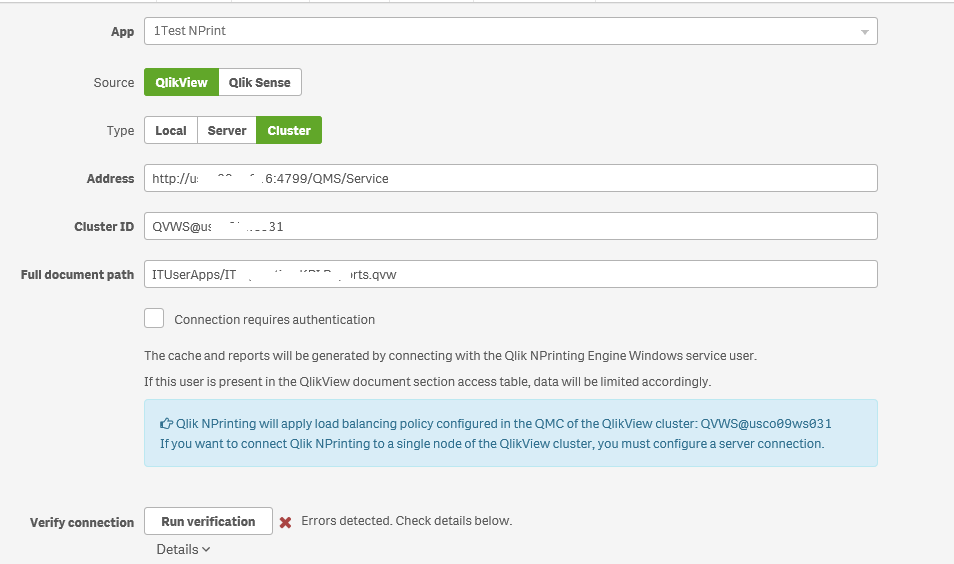Click the Run verification button
Viewport: 954px width, 564px height.
[208, 521]
